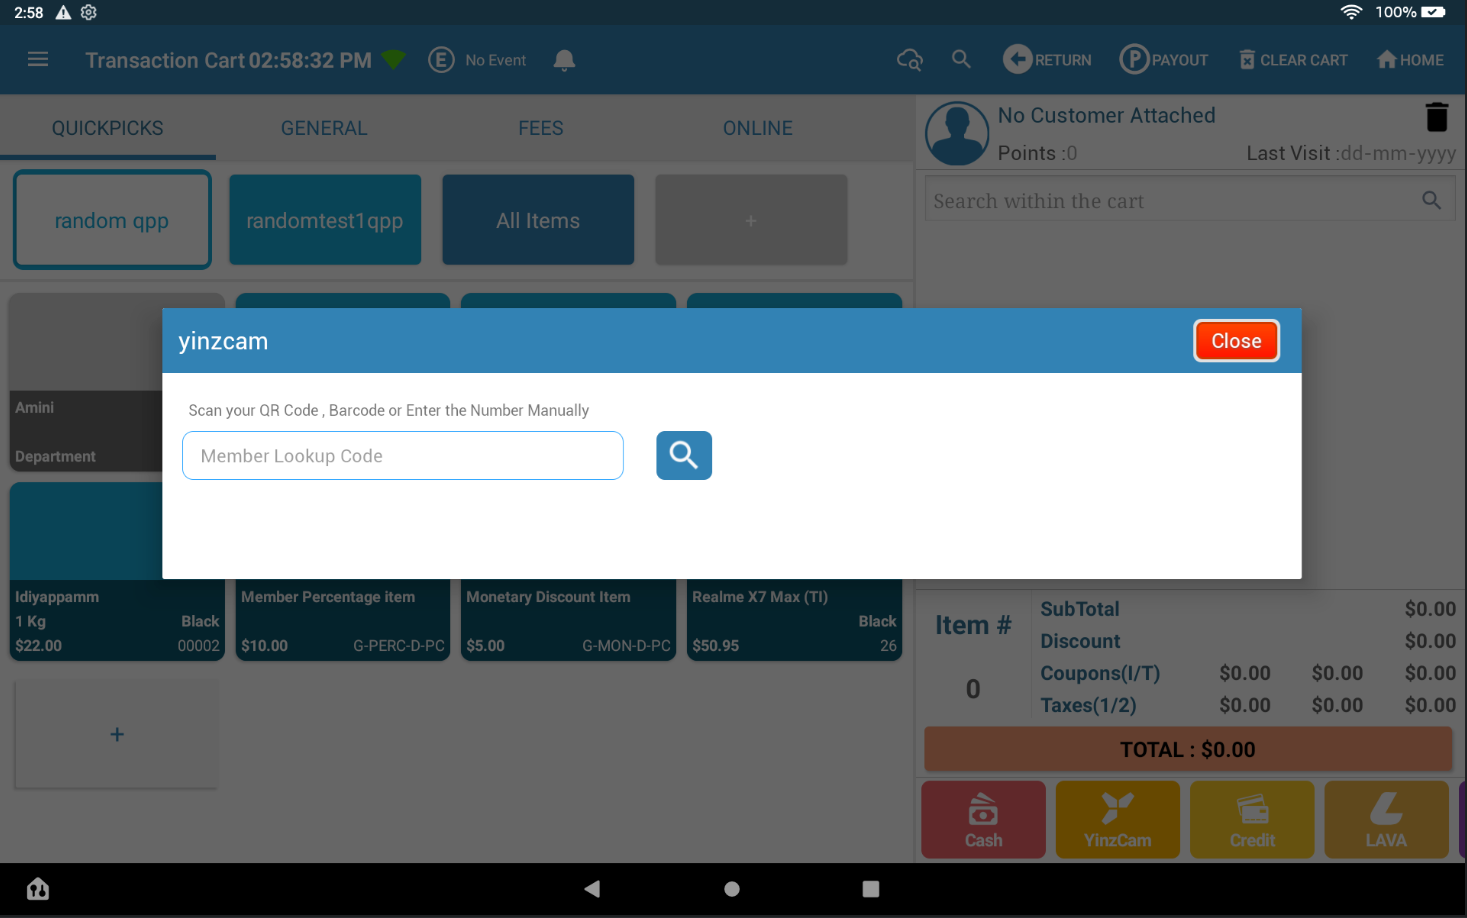1467x918 pixels.
Task: Tap the Android home circle button
Action: point(732,888)
